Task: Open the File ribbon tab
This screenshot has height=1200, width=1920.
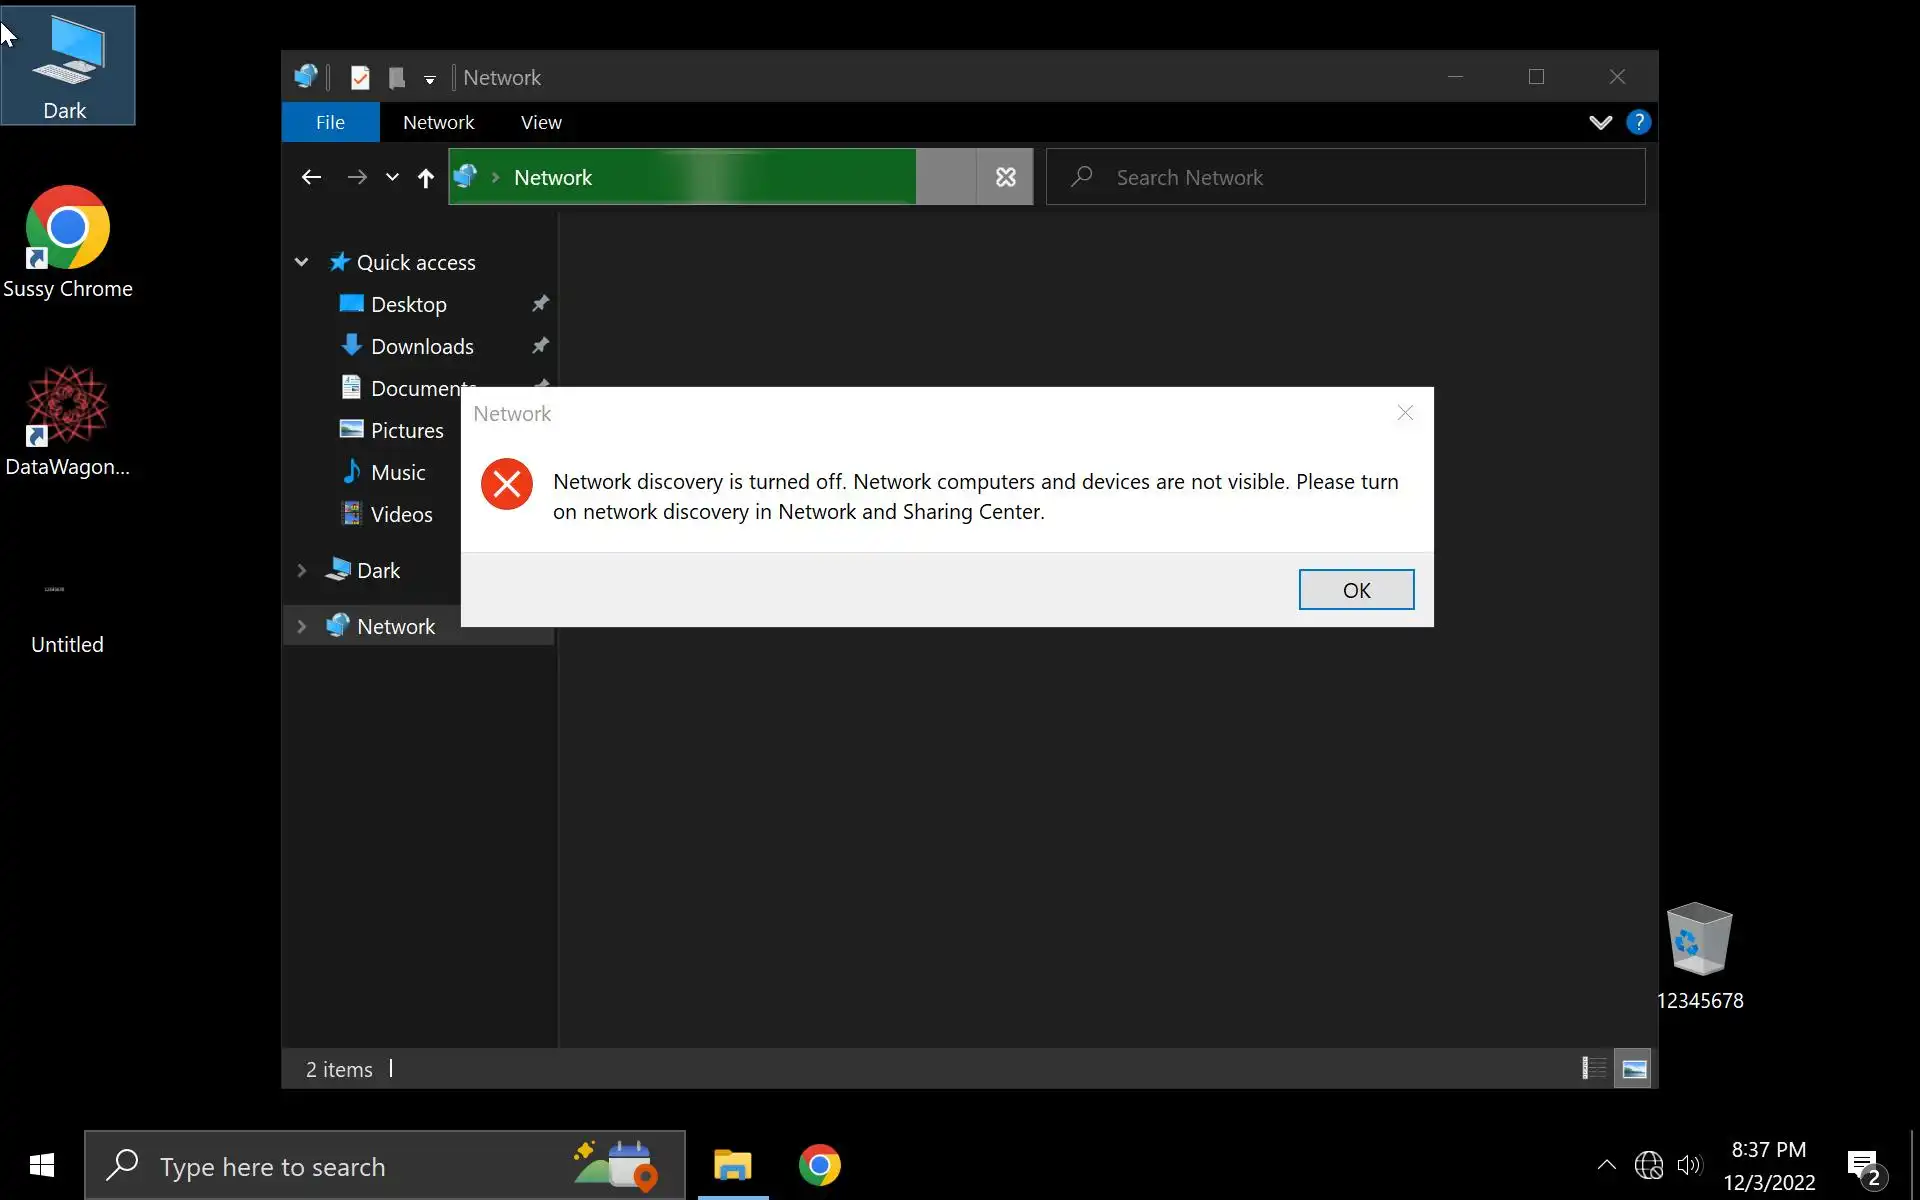Action: point(330,122)
